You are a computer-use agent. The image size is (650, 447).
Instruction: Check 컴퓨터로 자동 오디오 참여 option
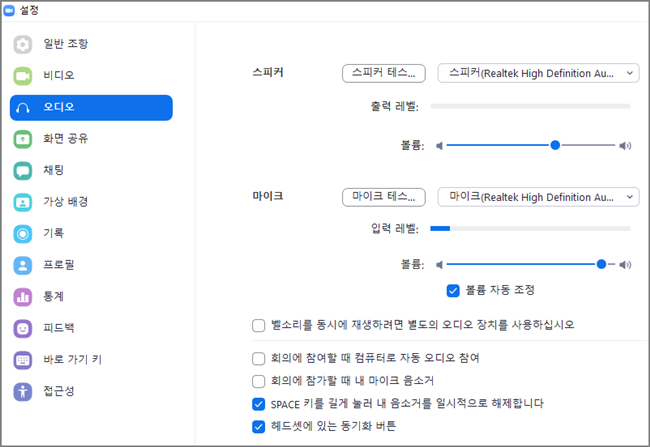pyautogui.click(x=259, y=359)
